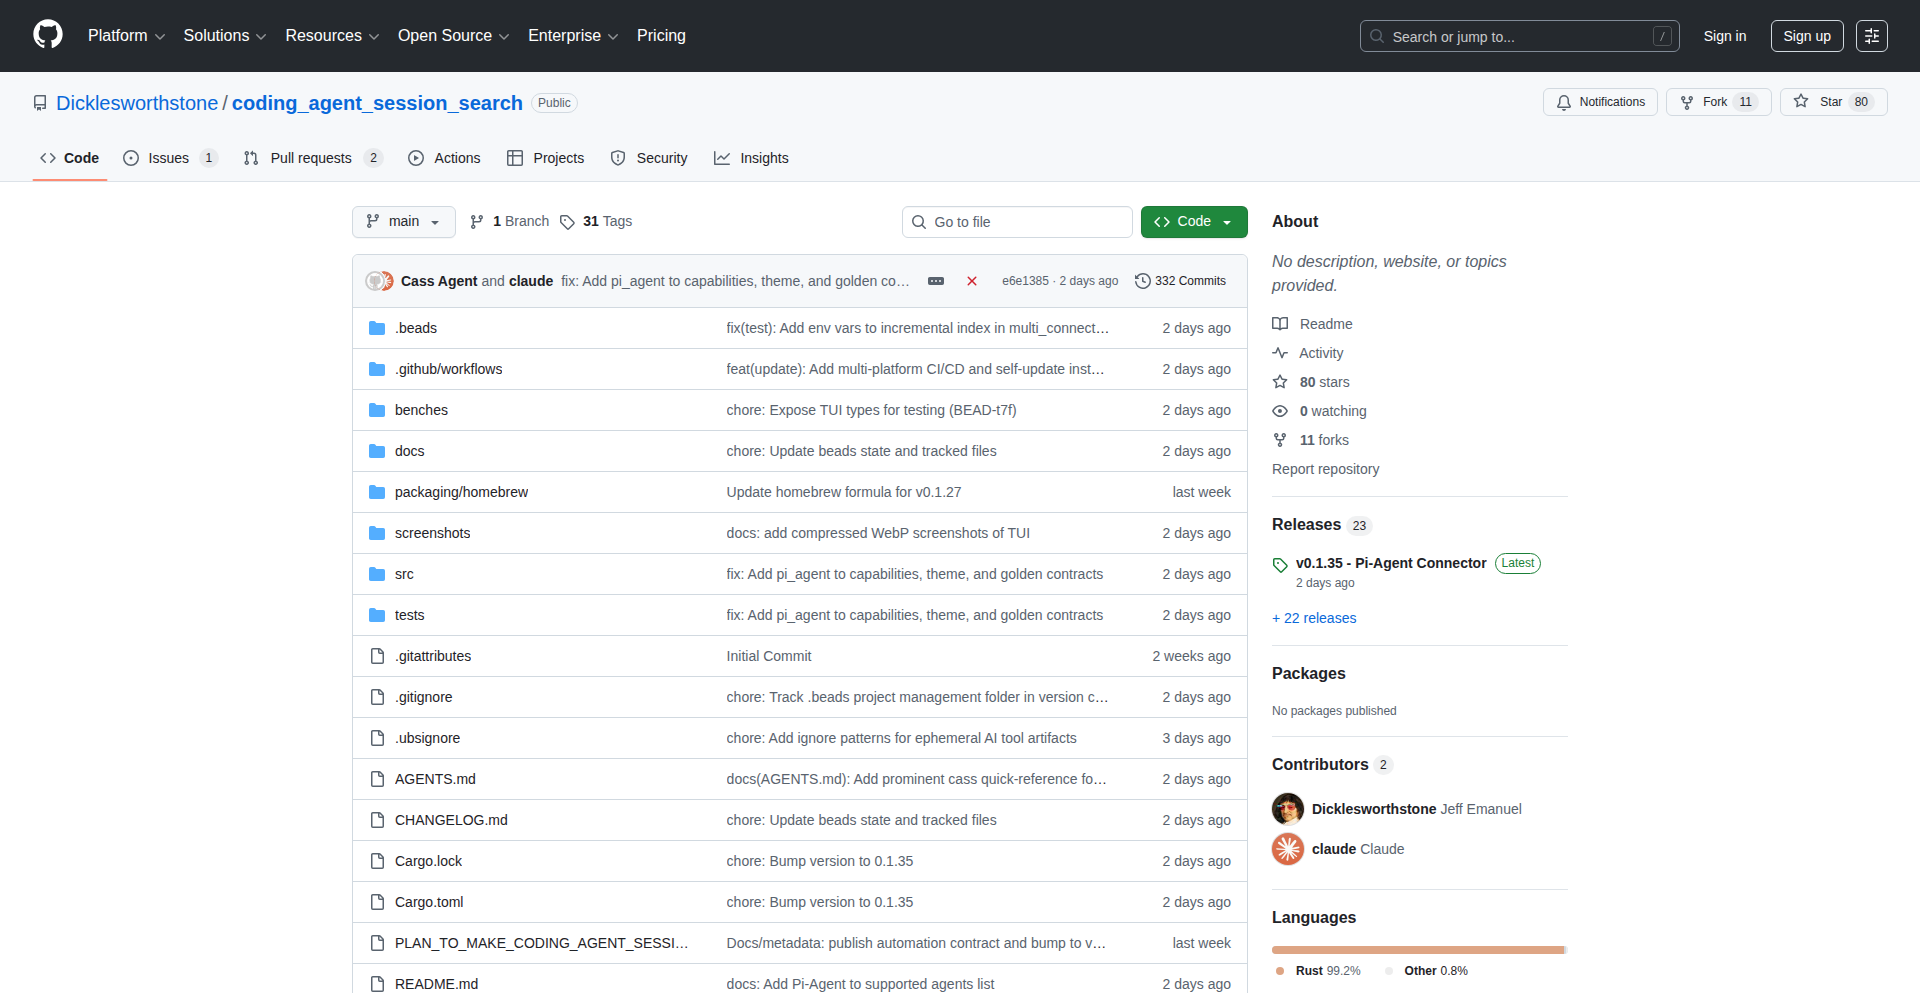Click the 31 Tags tag icon
Viewport: 1920px width, 993px height.
(x=567, y=222)
